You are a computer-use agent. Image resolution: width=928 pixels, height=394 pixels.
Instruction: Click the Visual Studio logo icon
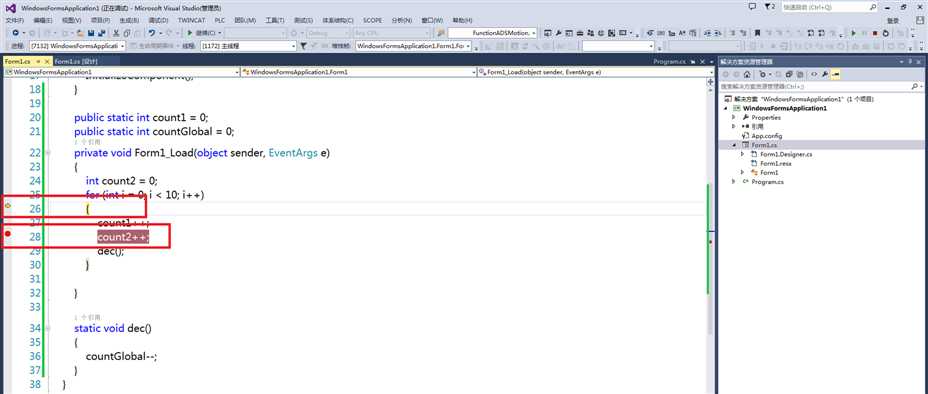point(11,8)
